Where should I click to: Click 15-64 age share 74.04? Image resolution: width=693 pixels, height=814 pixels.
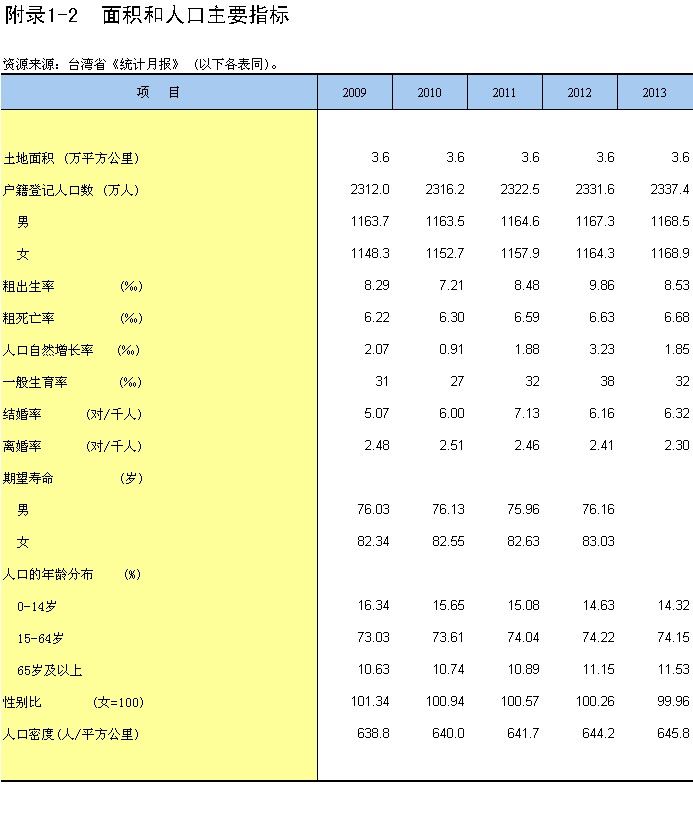click(x=523, y=637)
